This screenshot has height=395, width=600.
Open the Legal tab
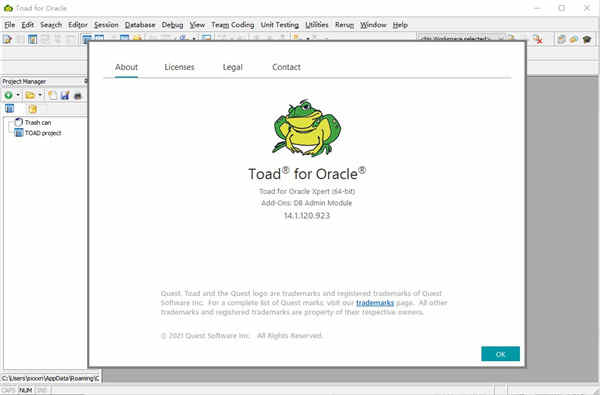[233, 67]
